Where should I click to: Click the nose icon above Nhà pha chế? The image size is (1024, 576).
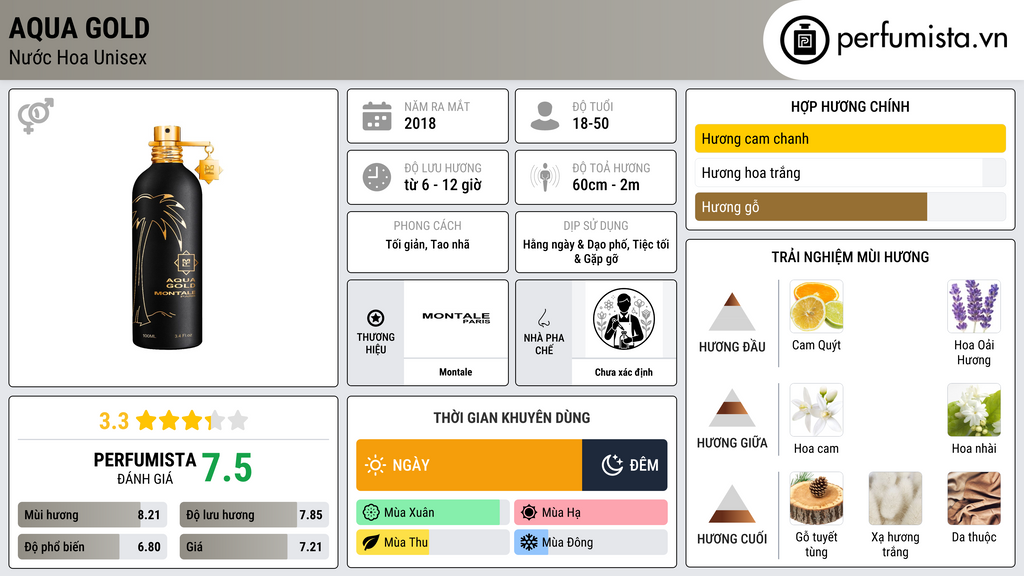click(x=543, y=318)
